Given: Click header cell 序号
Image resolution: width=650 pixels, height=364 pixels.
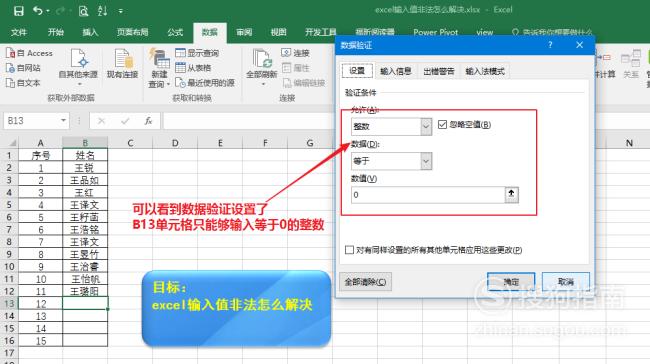Looking at the screenshot, I should 41,155.
